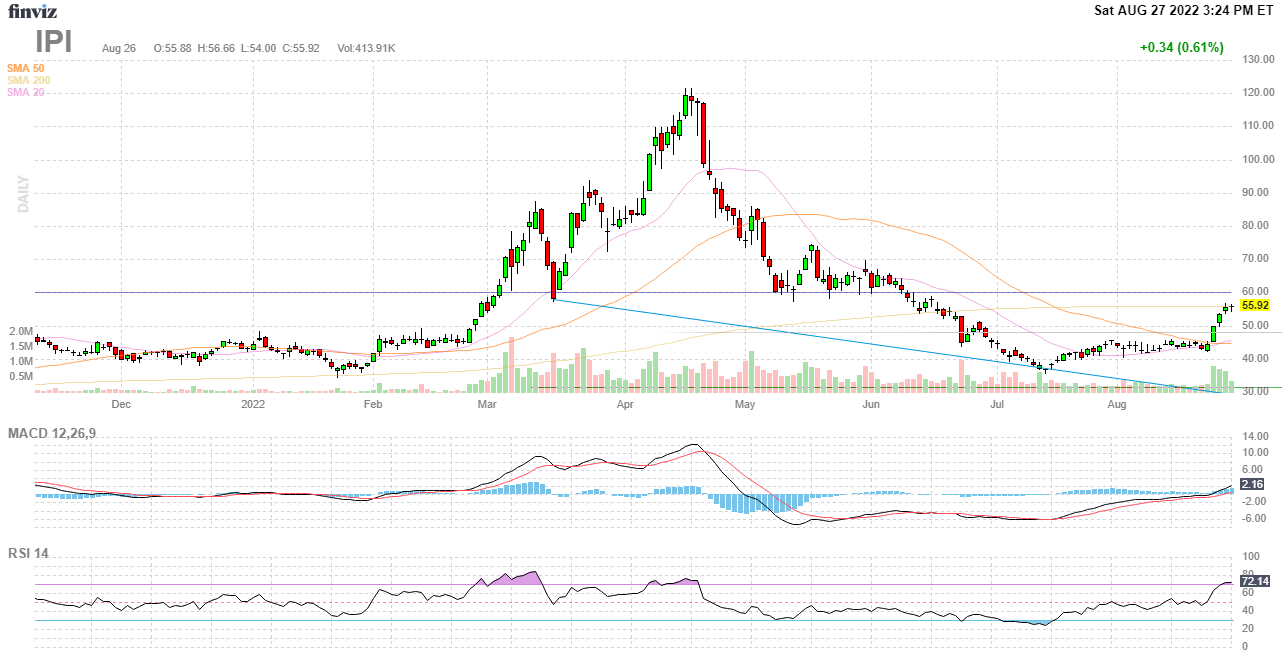This screenshot has height=662, width=1282.
Task: Click the Vol:413.91K volume readout
Action: [x=366, y=48]
